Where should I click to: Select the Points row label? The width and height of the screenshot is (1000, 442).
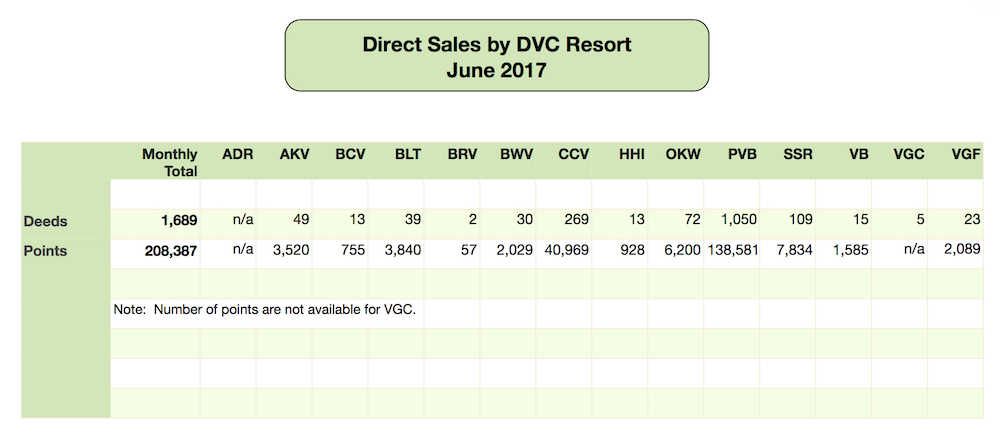45,251
